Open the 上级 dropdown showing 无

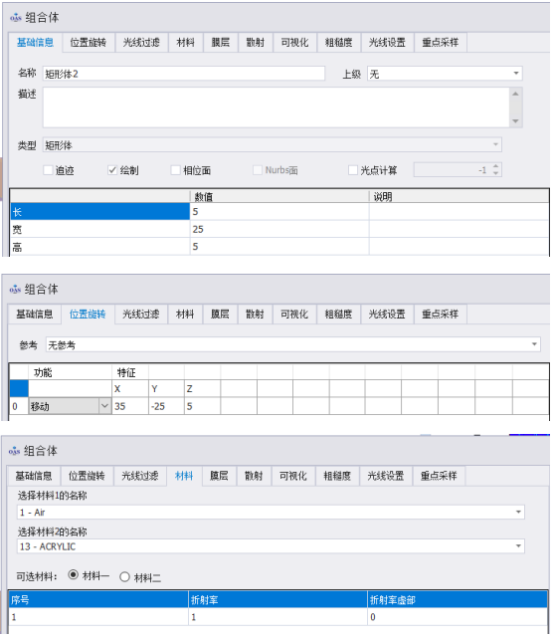pyautogui.click(x=444, y=74)
